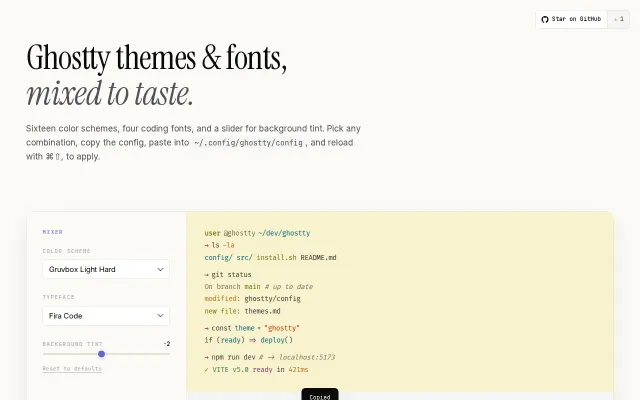The height and width of the screenshot is (400, 640).
Task: Click 'user @ghostty ~/dev/ghostty' prompt line
Action: coord(257,233)
